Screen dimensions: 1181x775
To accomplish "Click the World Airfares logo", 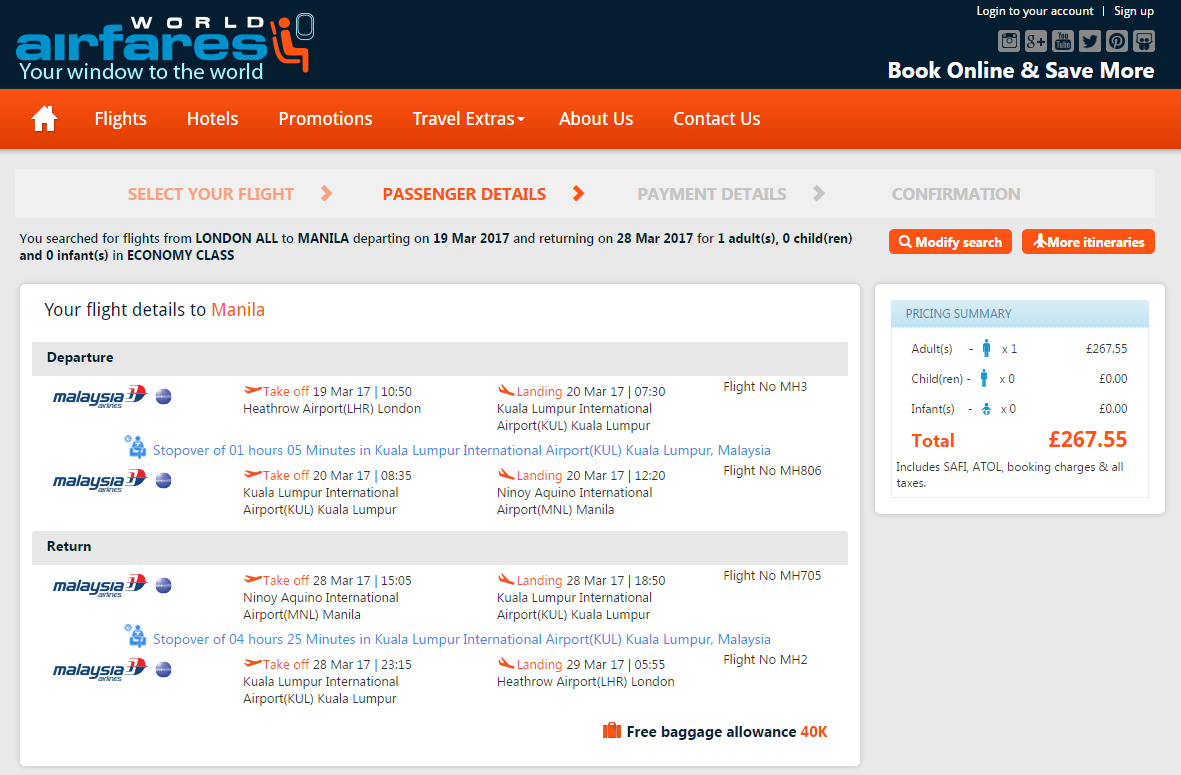I will [164, 47].
